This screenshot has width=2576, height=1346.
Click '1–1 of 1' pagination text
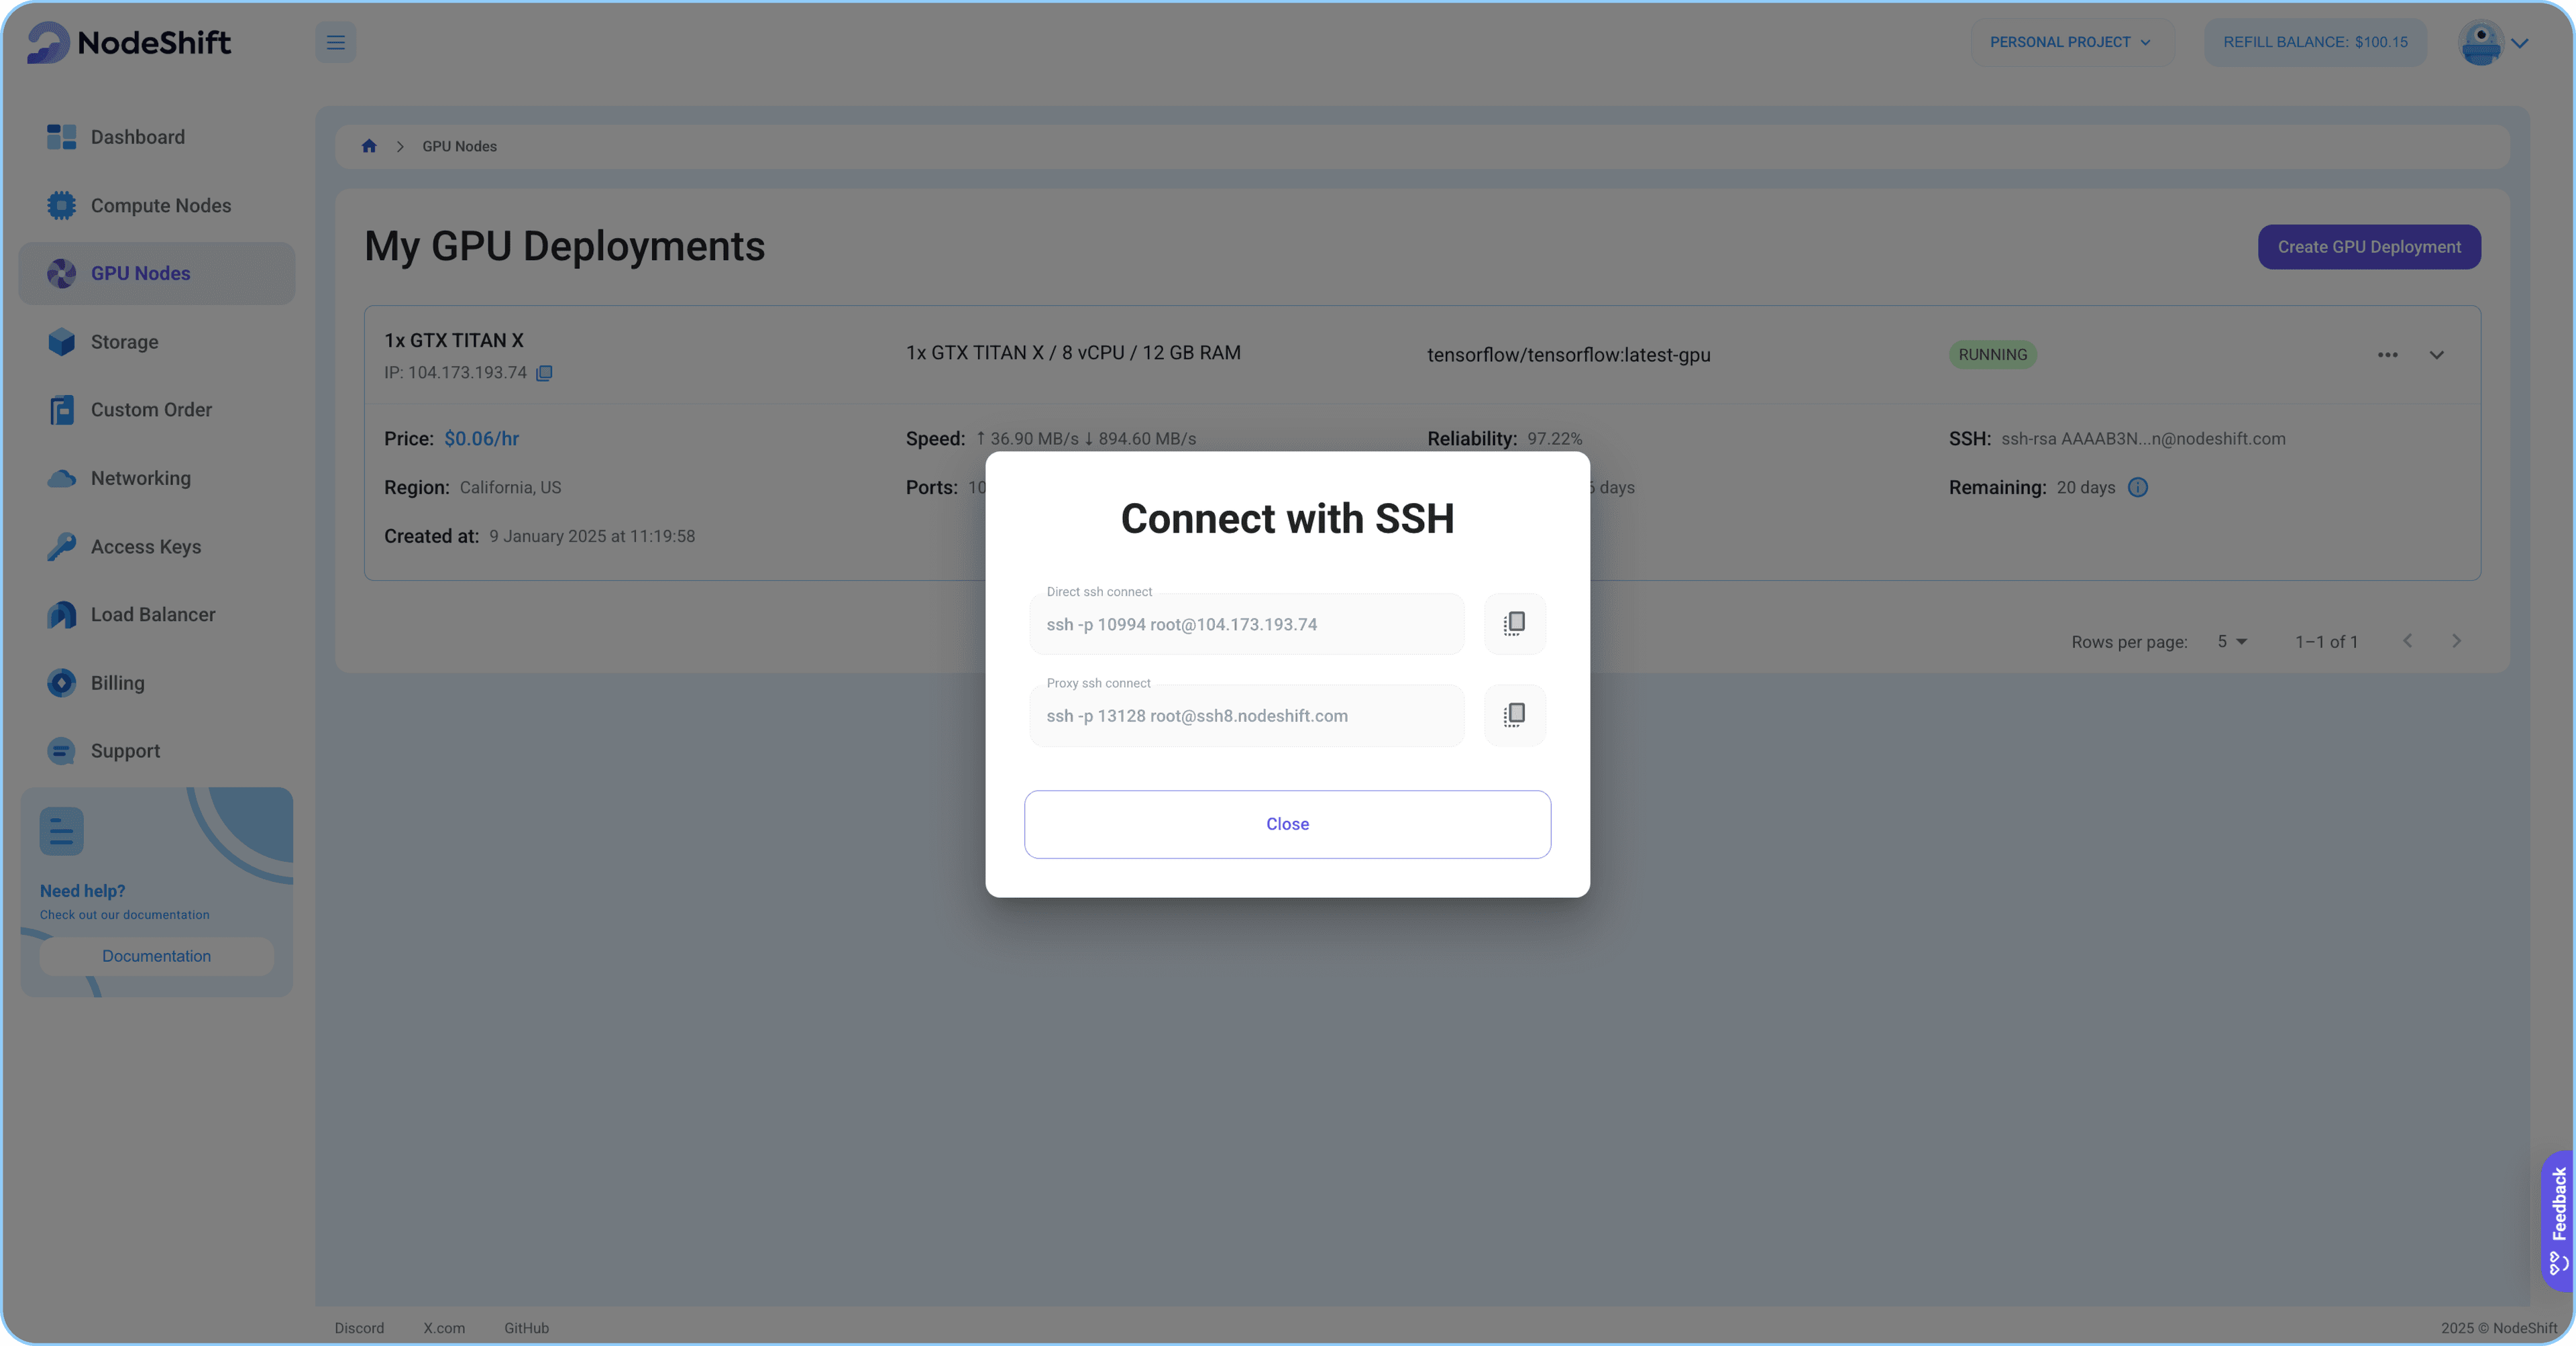click(x=2326, y=642)
